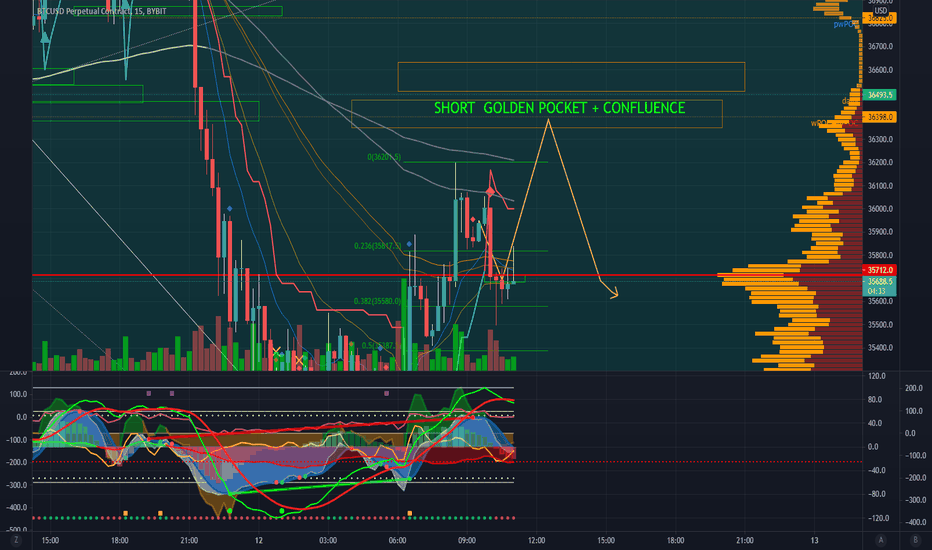932x550 pixels.
Task: Click the 120.0 indicator scale value
Action: [877, 376]
